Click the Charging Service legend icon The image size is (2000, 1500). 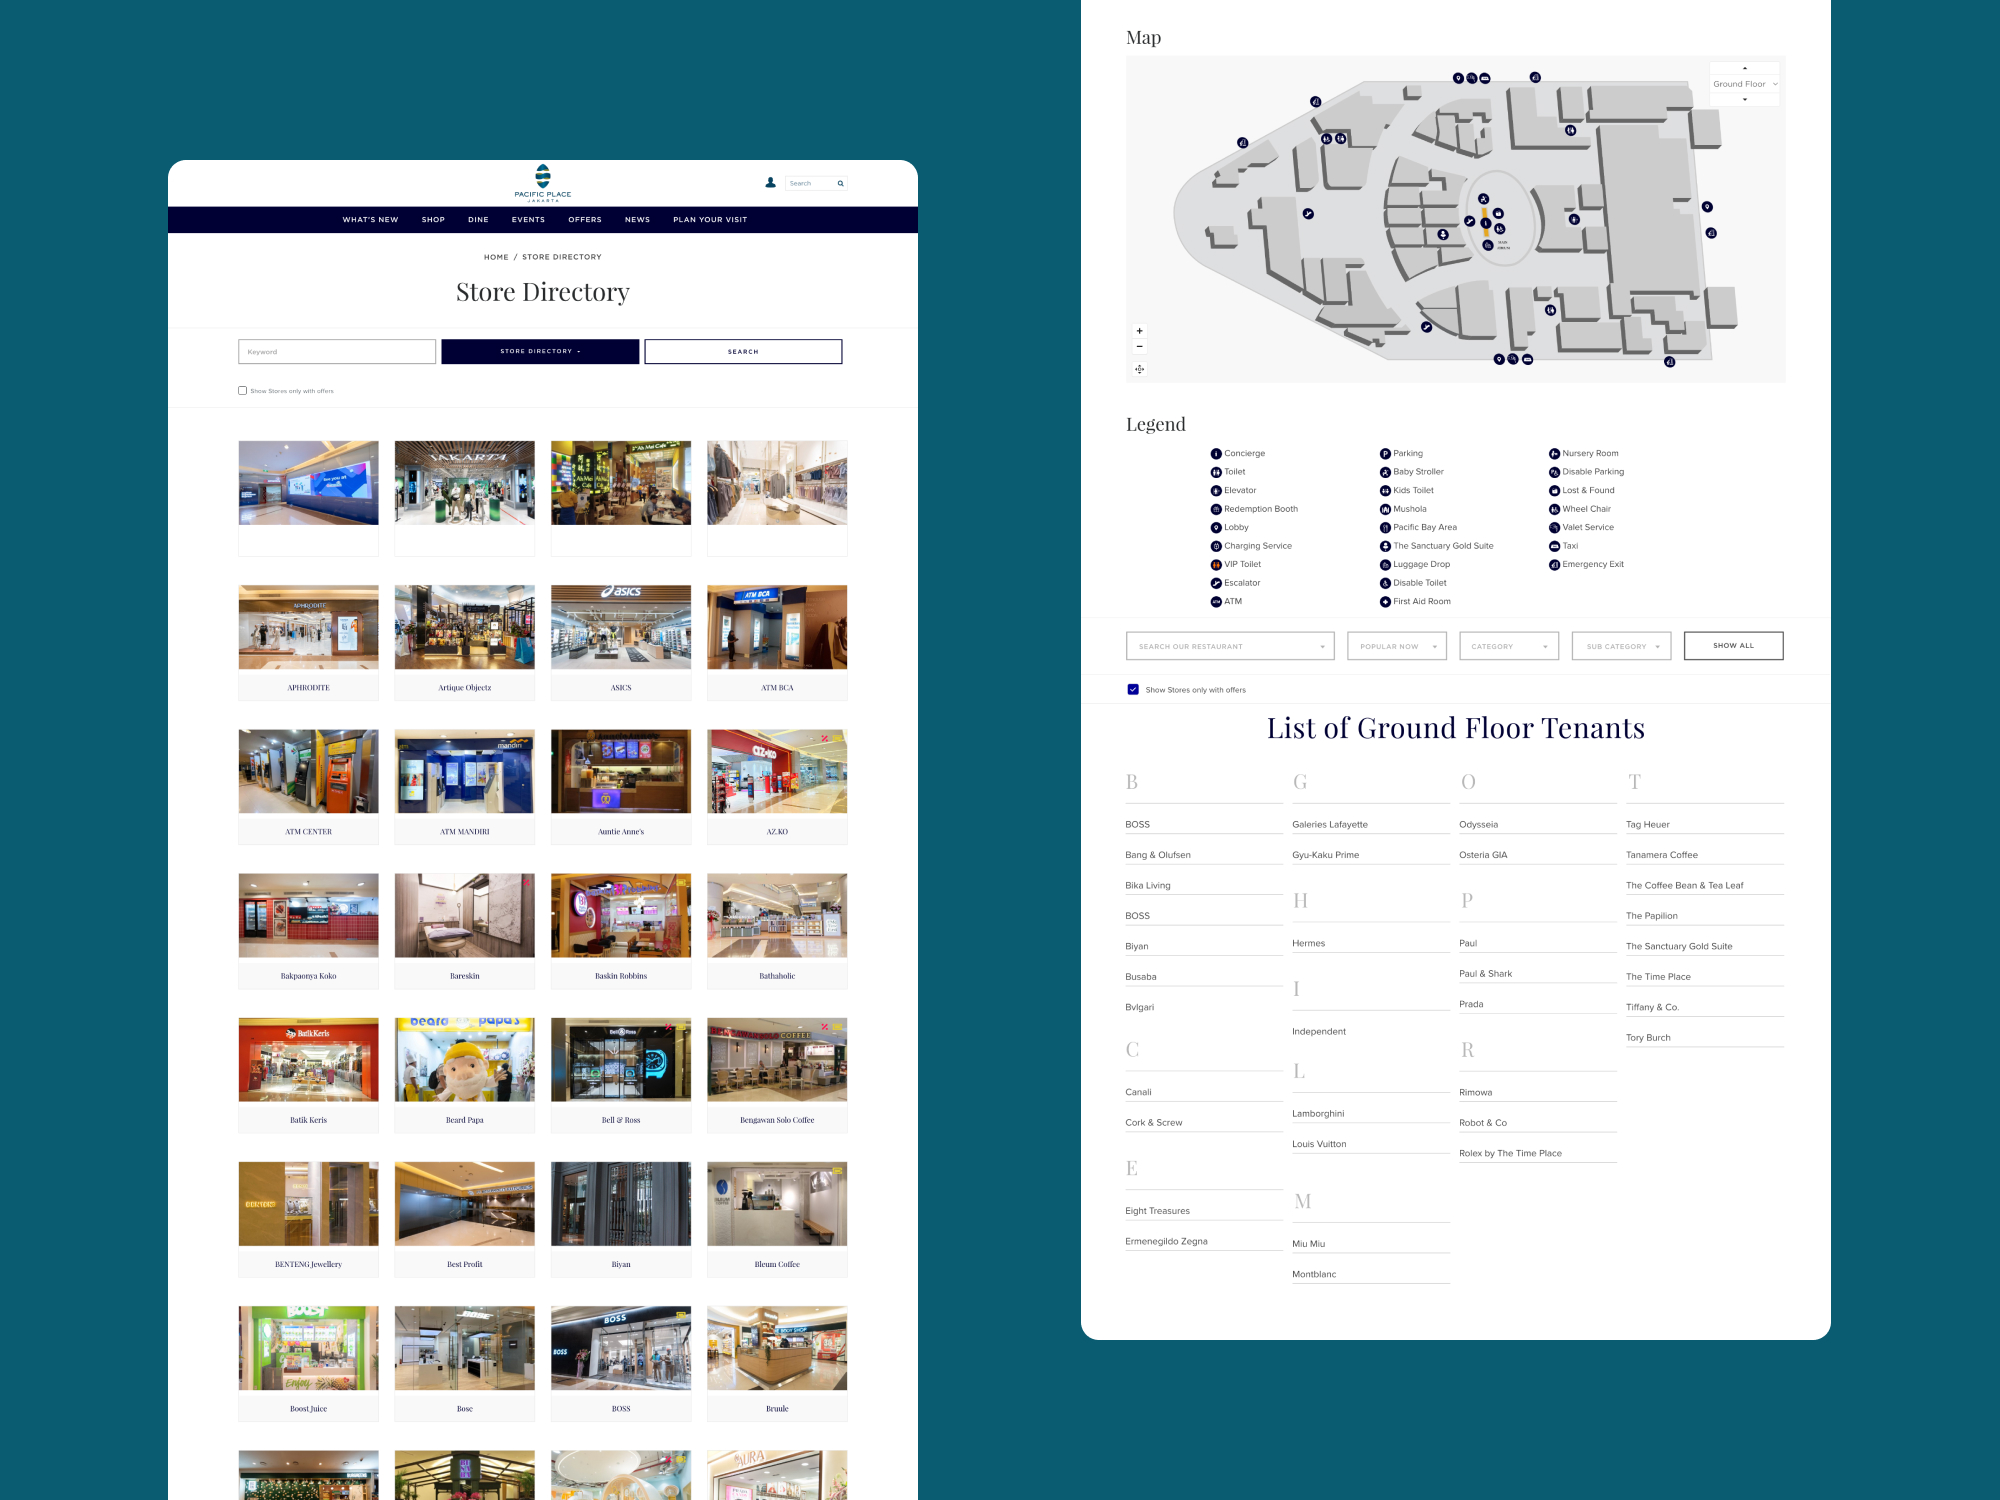point(1216,546)
